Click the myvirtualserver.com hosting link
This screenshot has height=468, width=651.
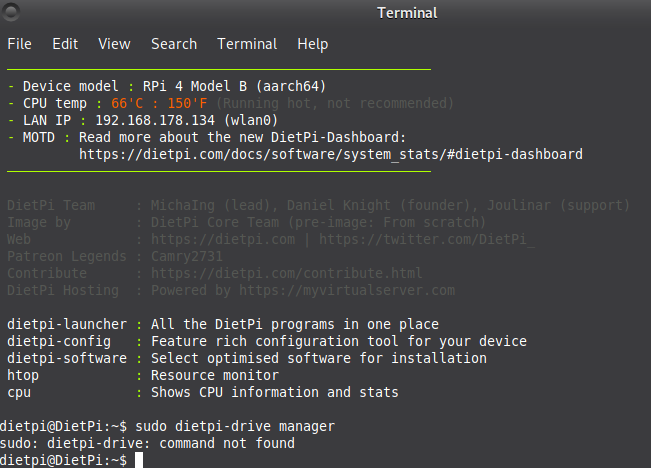click(x=347, y=290)
